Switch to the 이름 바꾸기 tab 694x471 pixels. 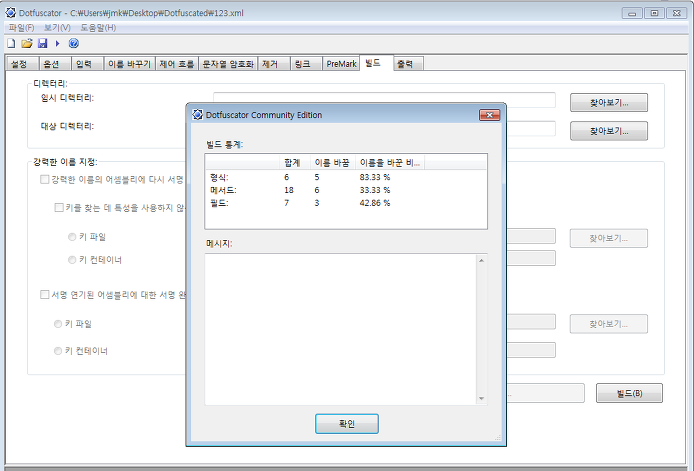(x=129, y=64)
